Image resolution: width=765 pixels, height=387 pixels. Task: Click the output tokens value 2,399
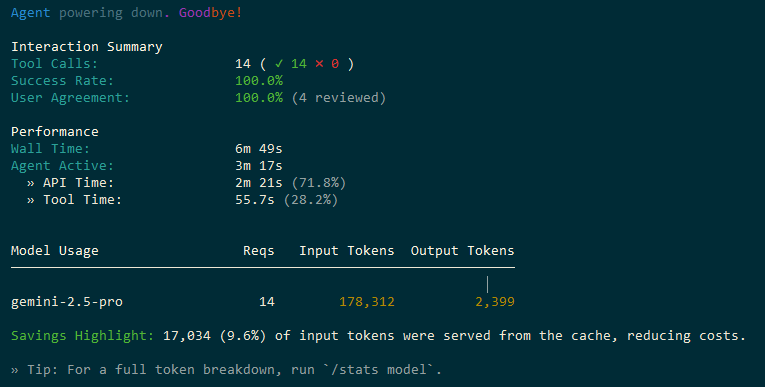pos(495,302)
